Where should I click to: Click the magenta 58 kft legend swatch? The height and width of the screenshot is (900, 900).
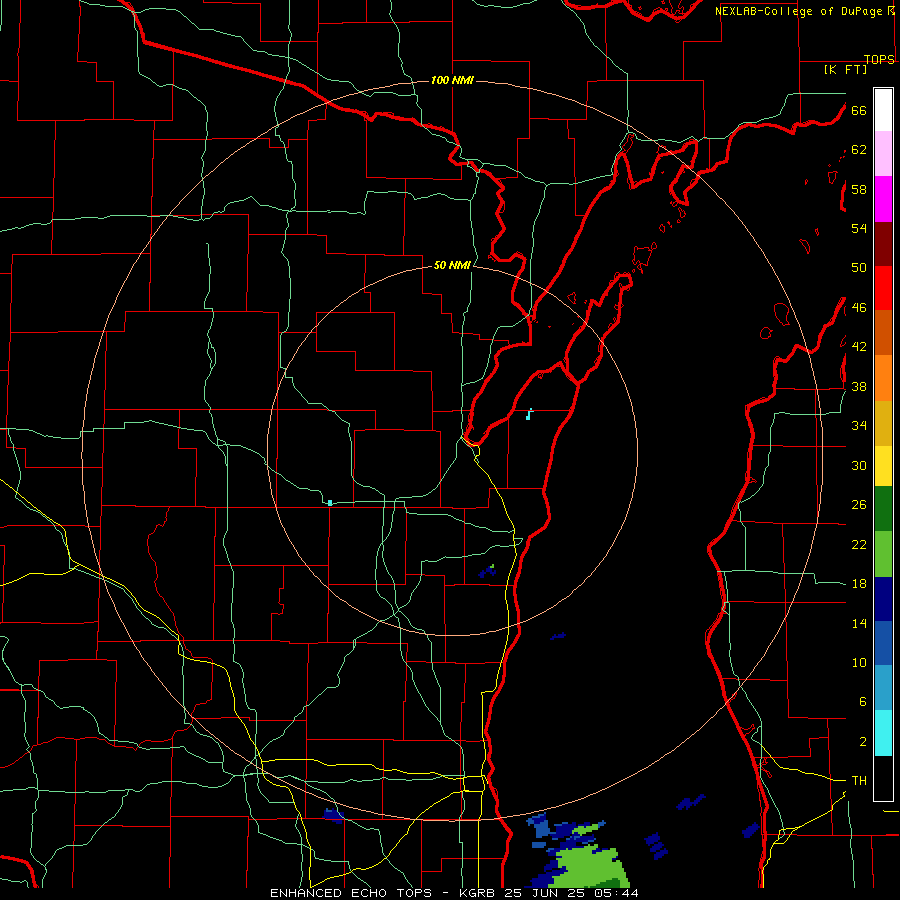(x=883, y=199)
